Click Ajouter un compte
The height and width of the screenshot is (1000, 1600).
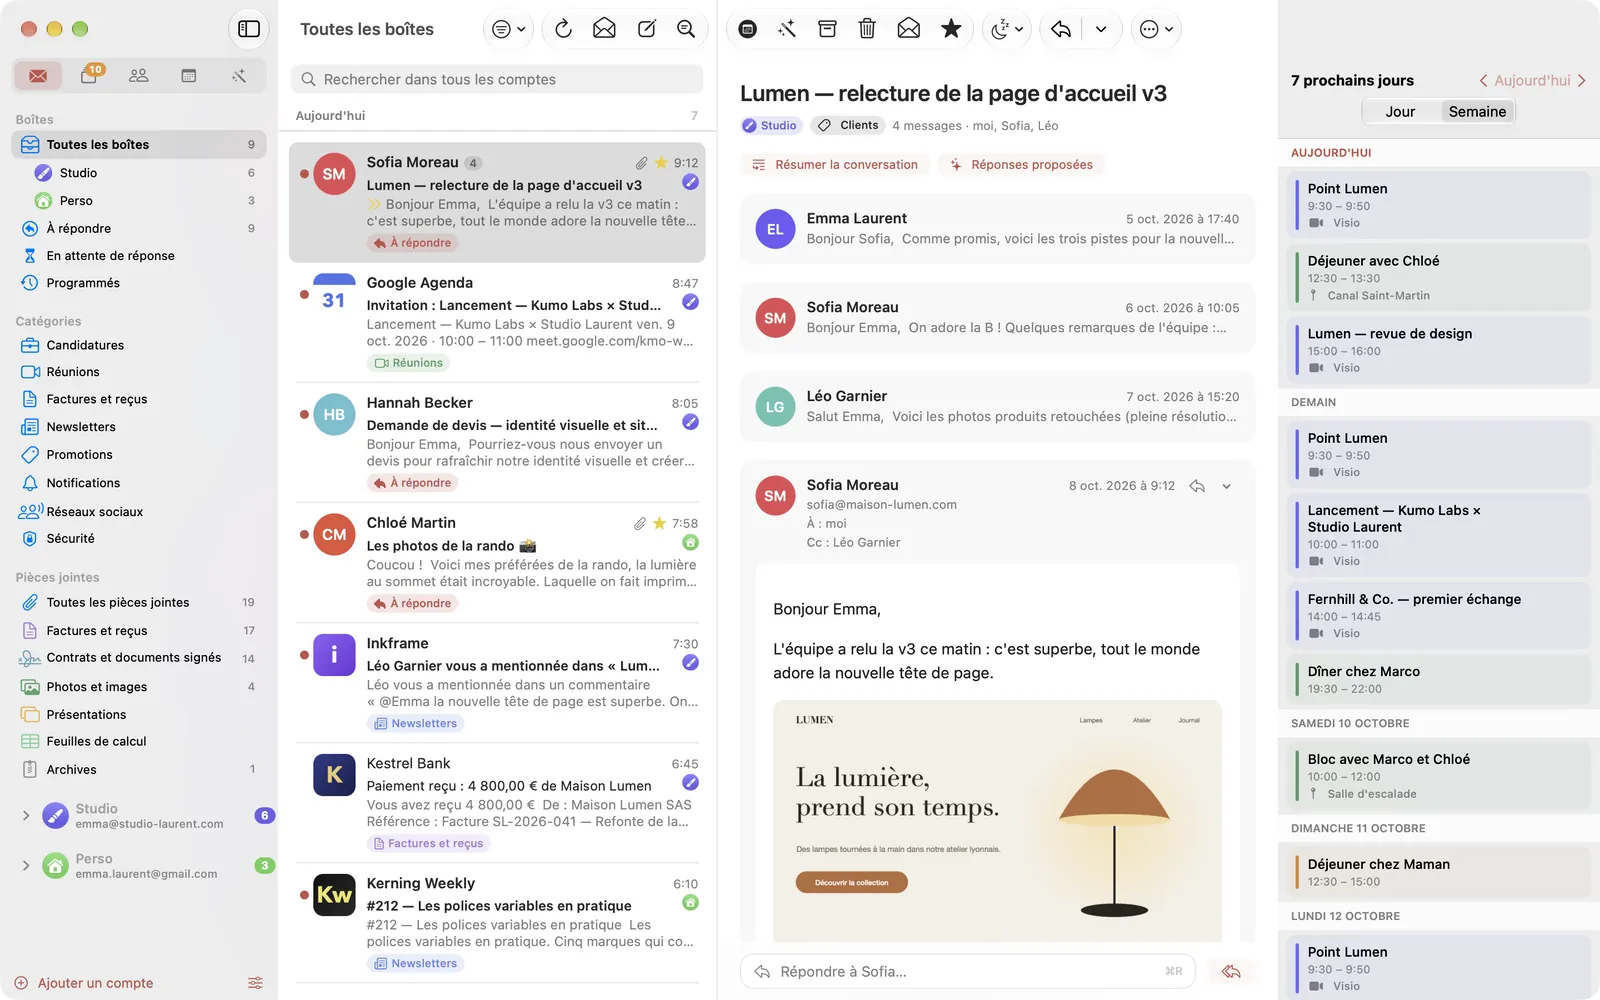coord(84,983)
